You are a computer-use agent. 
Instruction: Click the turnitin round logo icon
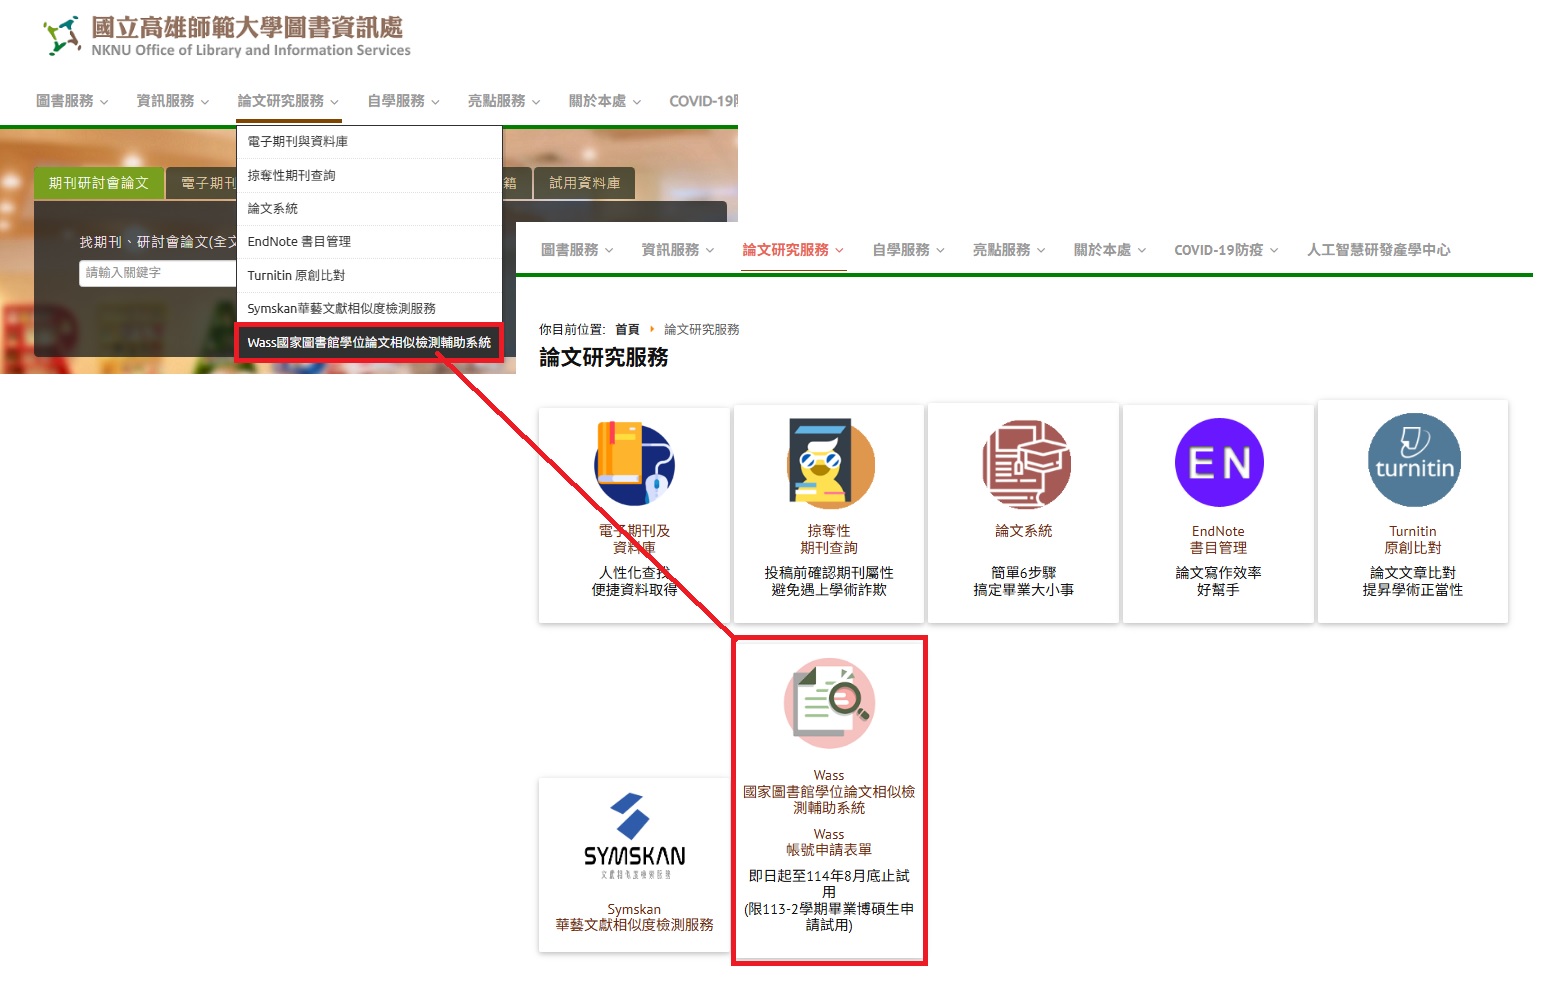coord(1414,460)
